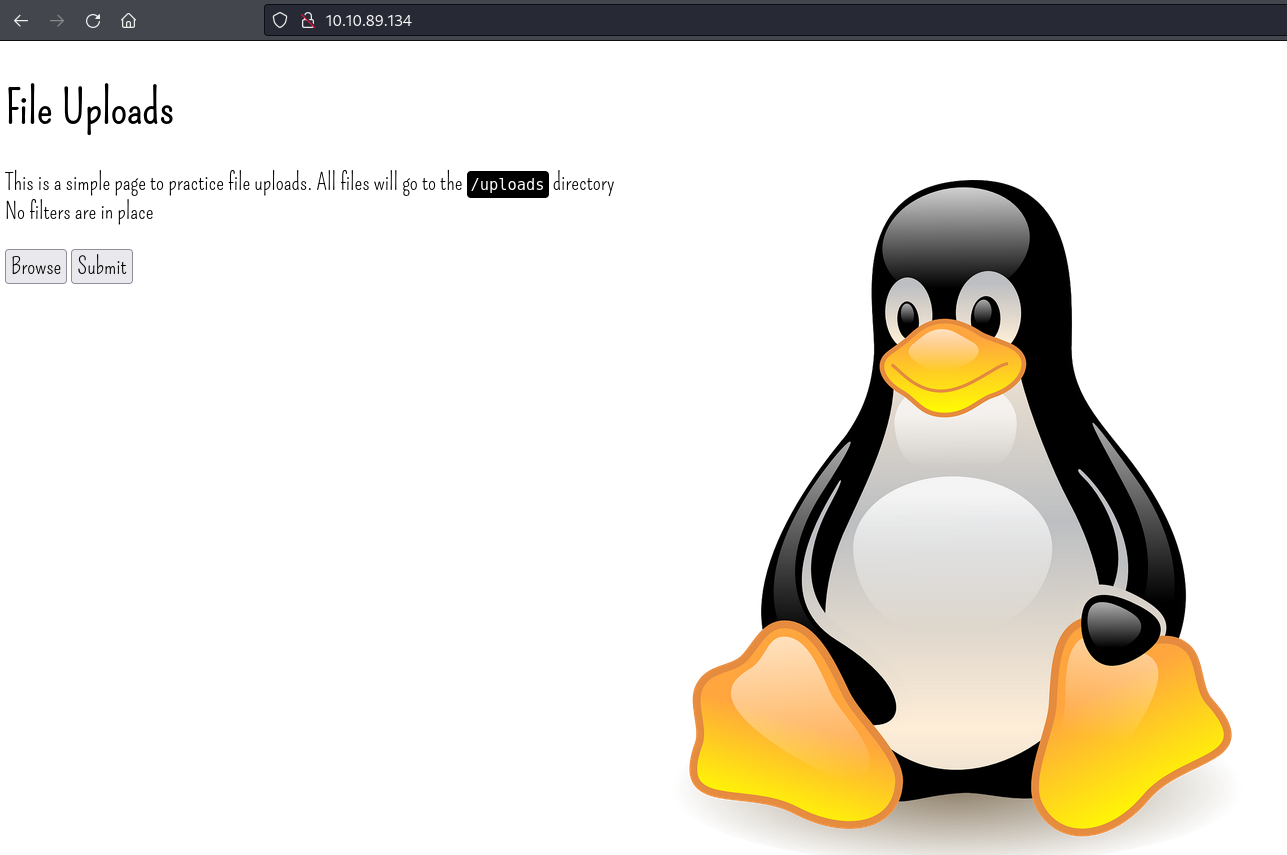Viewport: 1287px width, 855px height.
Task: Click the 'This is a simple page' sentence
Action: pyautogui.click(x=309, y=184)
